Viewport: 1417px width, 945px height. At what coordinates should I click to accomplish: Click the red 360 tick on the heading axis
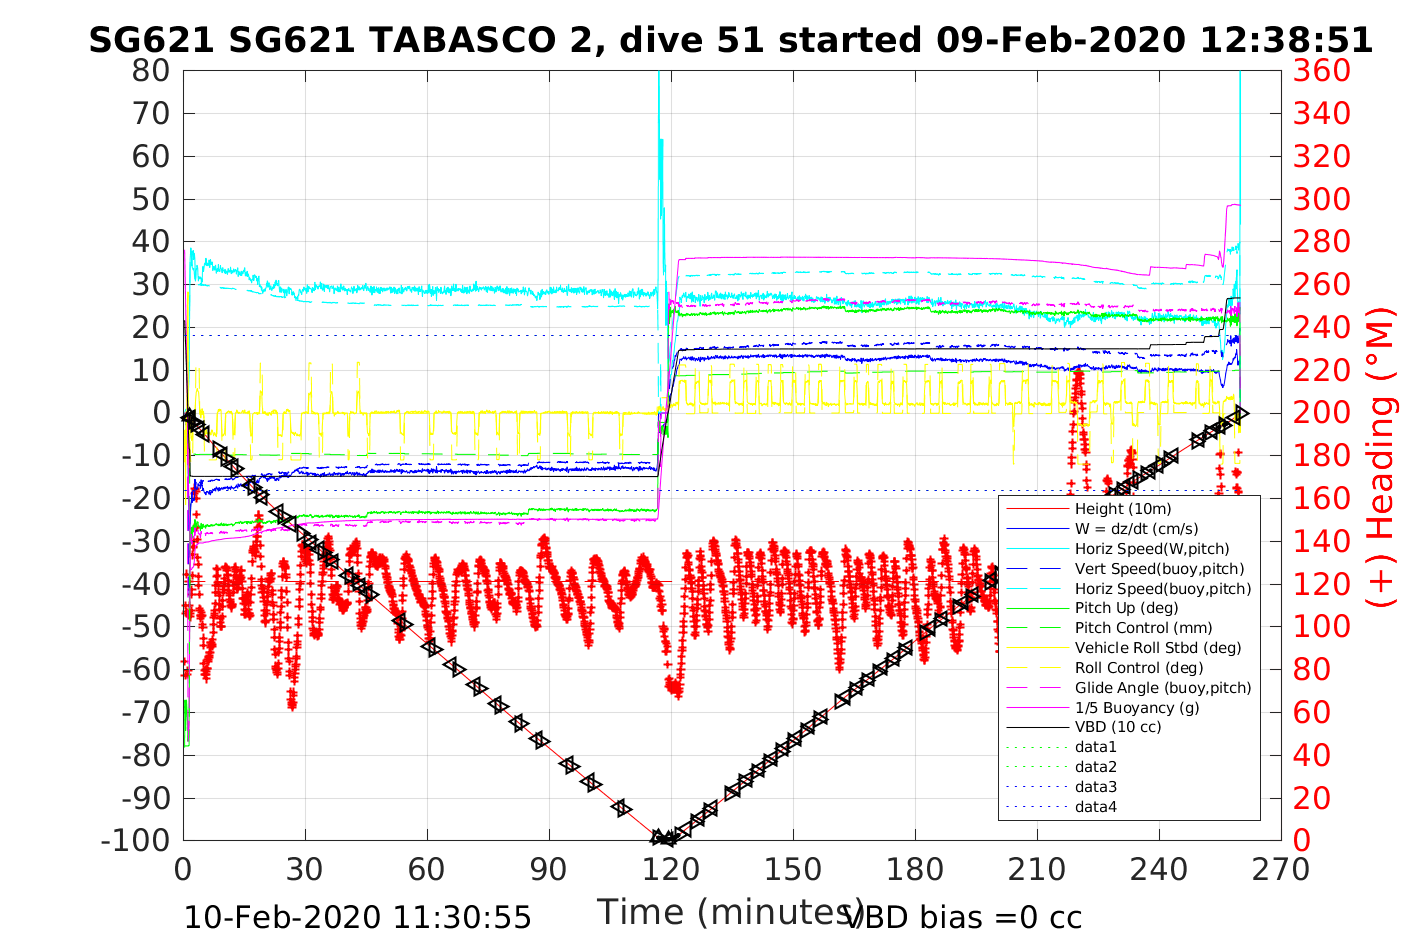1321,71
